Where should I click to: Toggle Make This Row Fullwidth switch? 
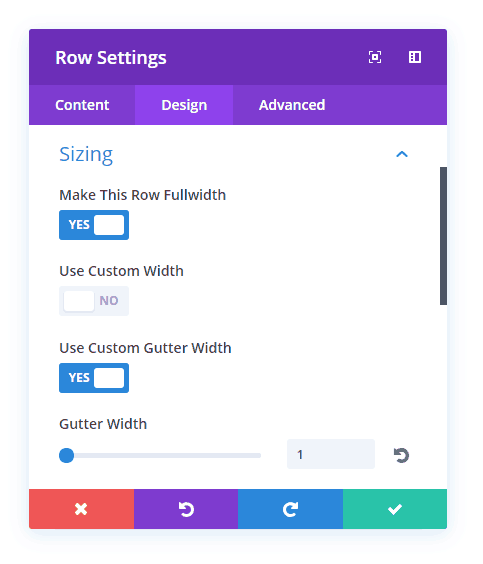click(94, 225)
